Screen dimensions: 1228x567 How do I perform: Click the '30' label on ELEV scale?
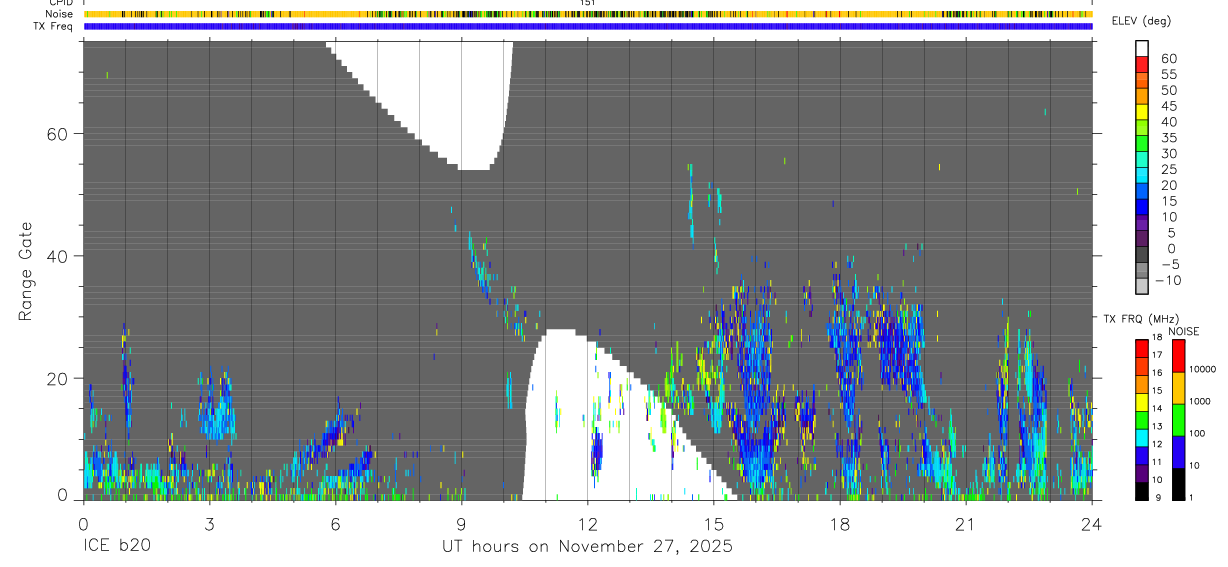pos(1169,154)
